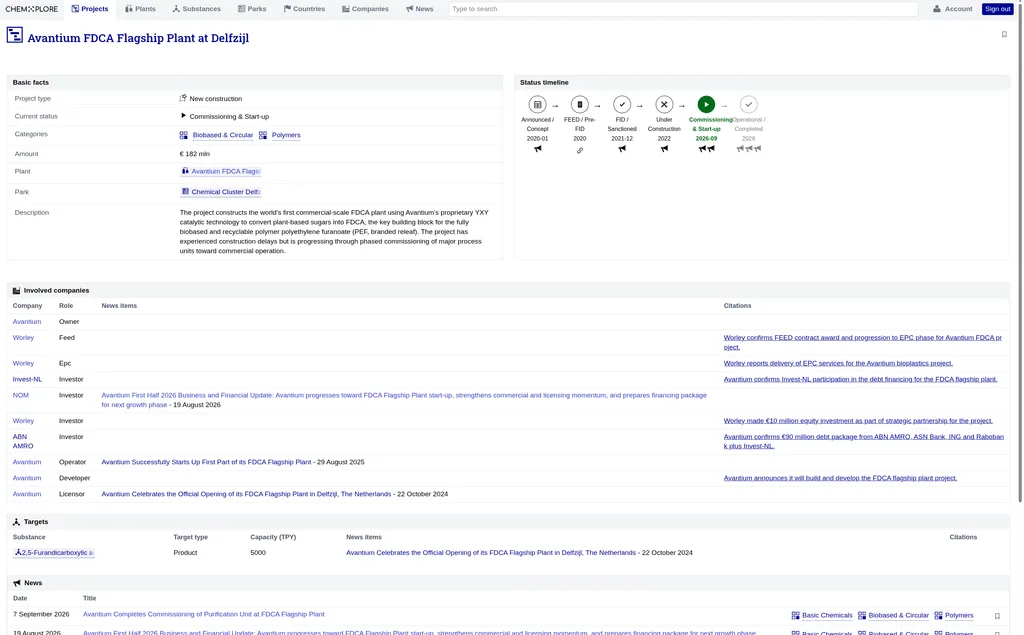Image resolution: width=1024 pixels, height=635 pixels.
Task: Open Worley in the Feed row
Action: click(23, 338)
